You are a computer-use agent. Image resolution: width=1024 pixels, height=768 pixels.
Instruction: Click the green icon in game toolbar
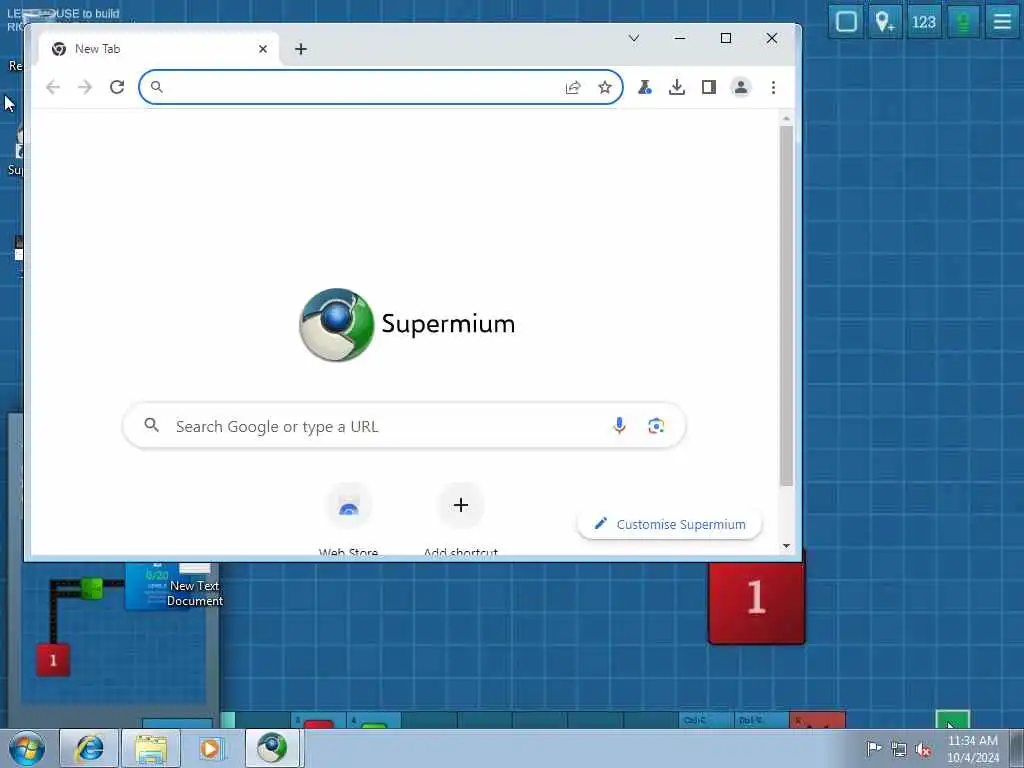coord(963,22)
